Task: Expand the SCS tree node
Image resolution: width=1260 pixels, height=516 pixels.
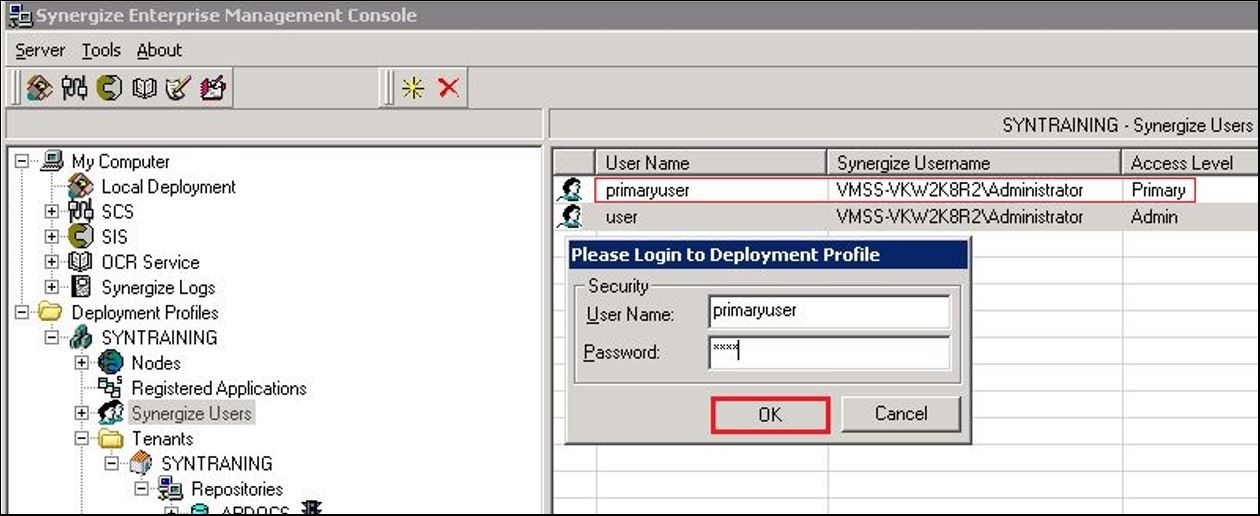Action: click(52, 212)
